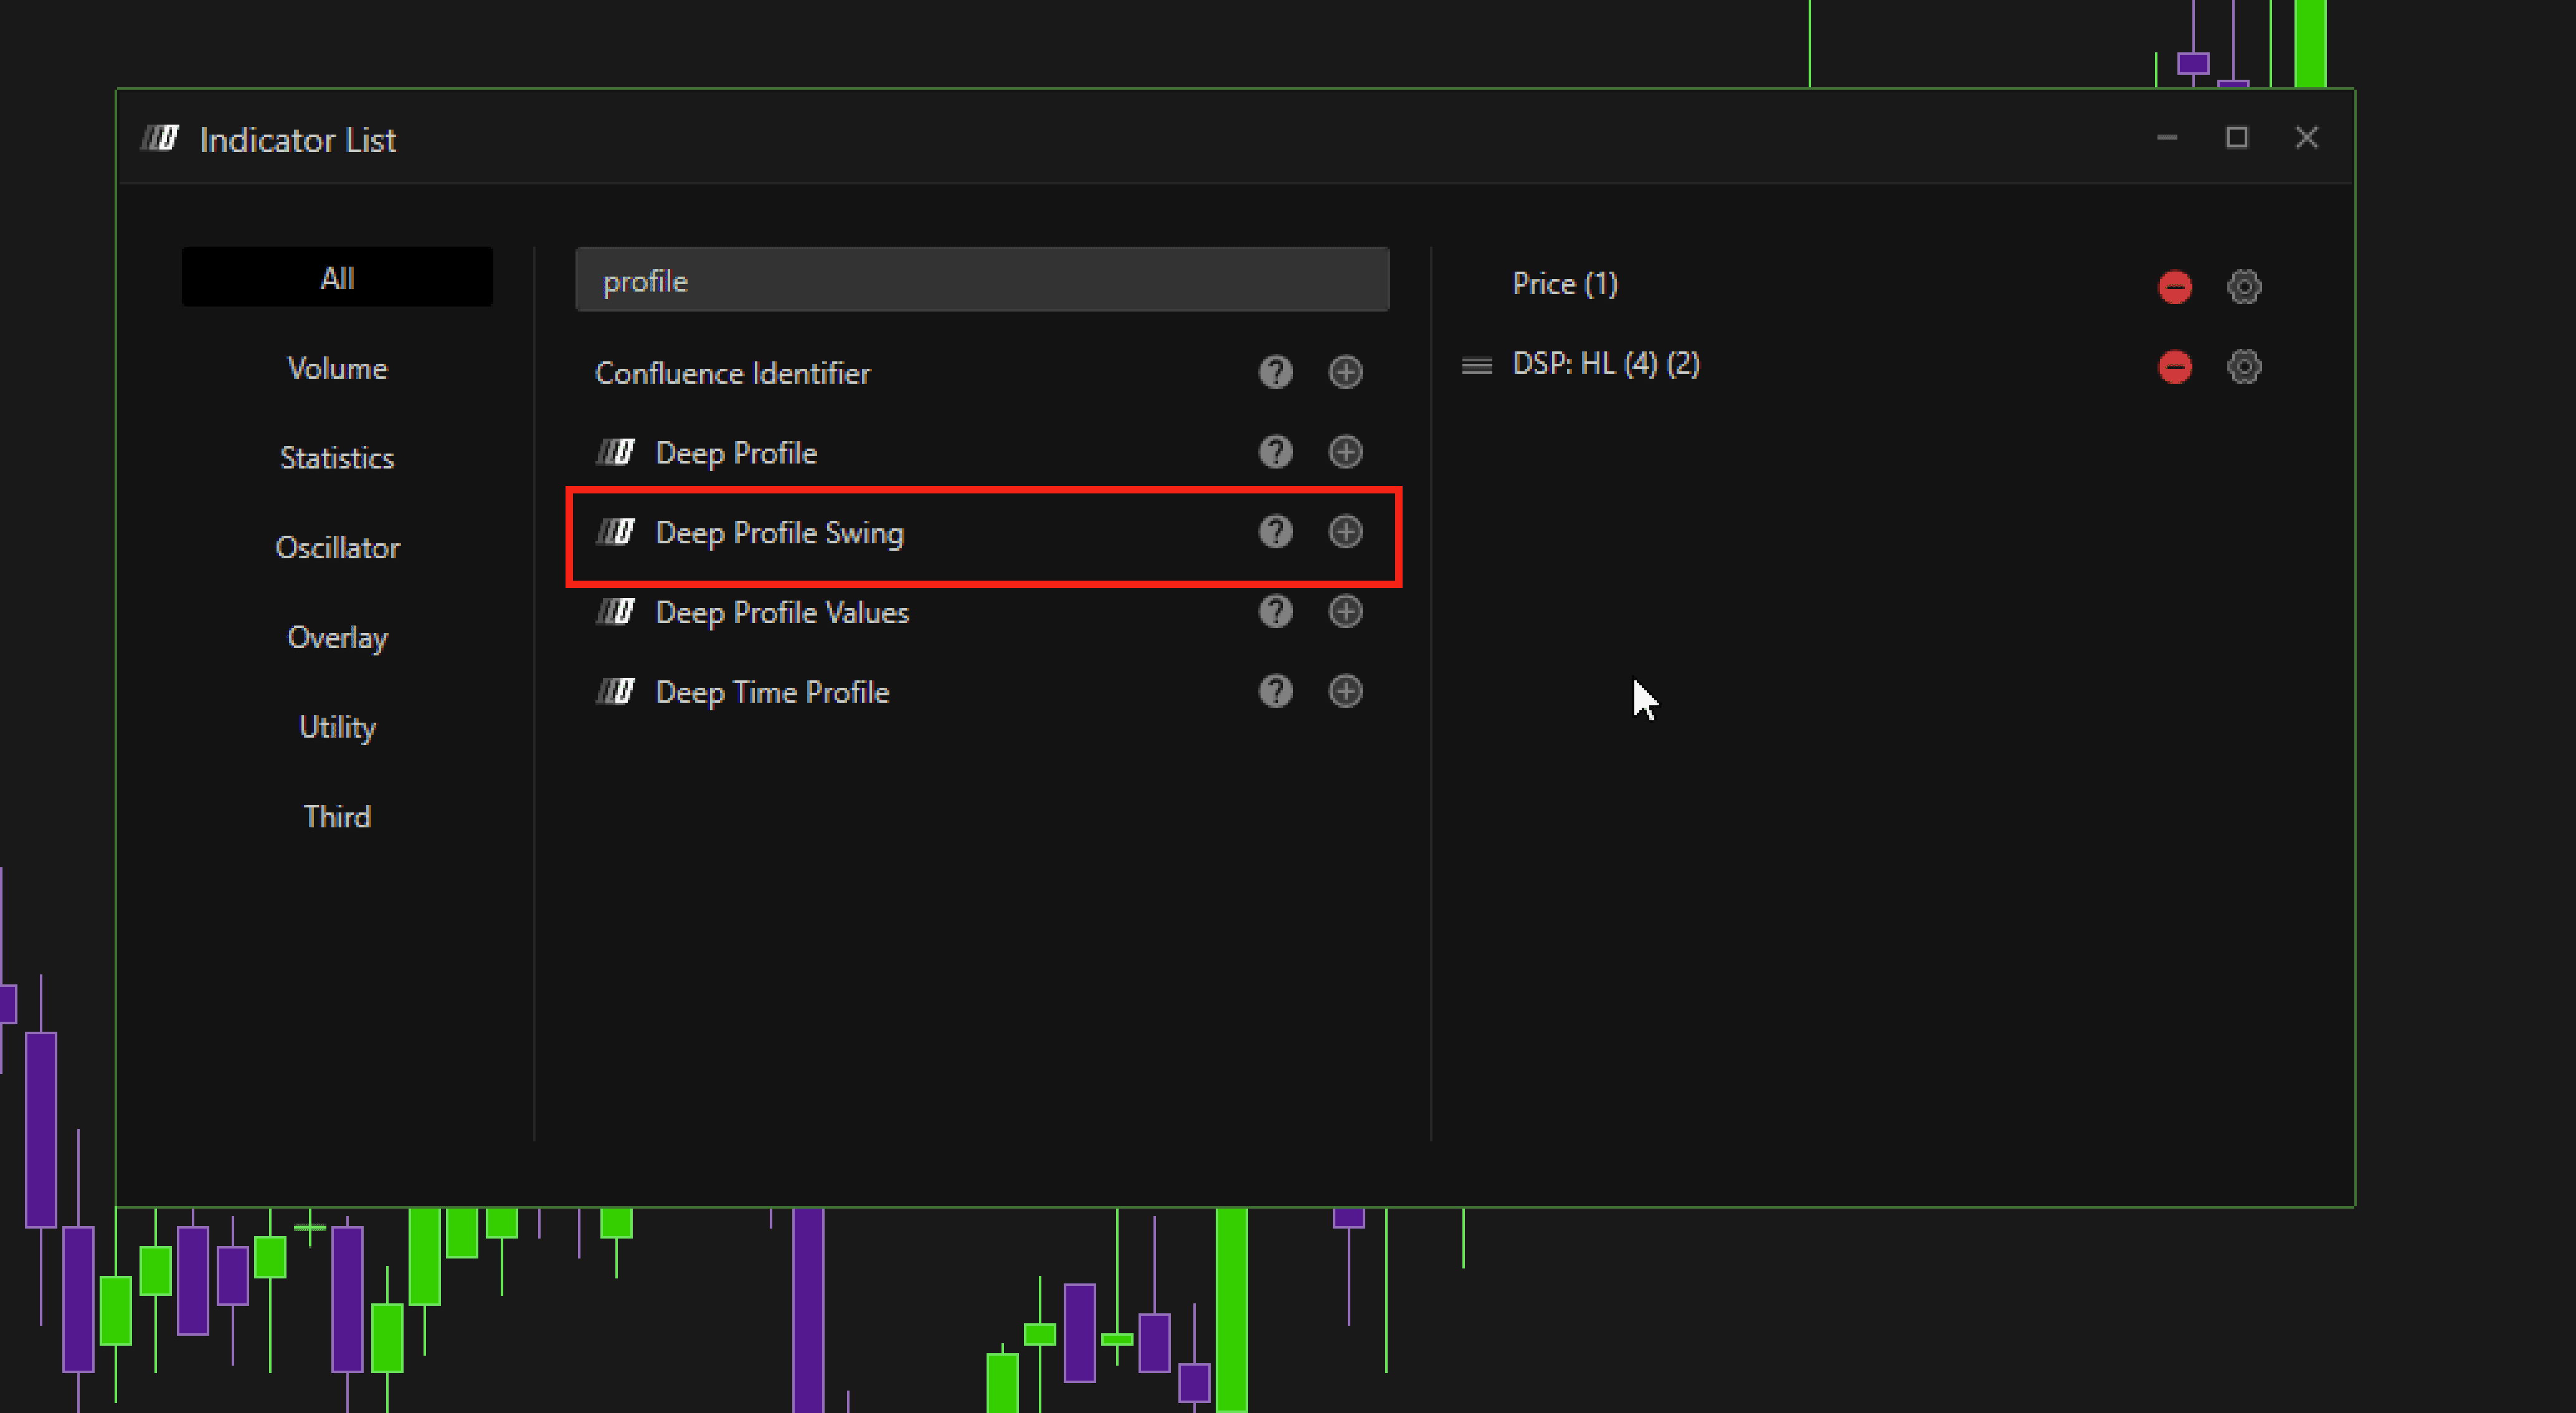Add Deep Time Profile using plus icon

click(1345, 691)
